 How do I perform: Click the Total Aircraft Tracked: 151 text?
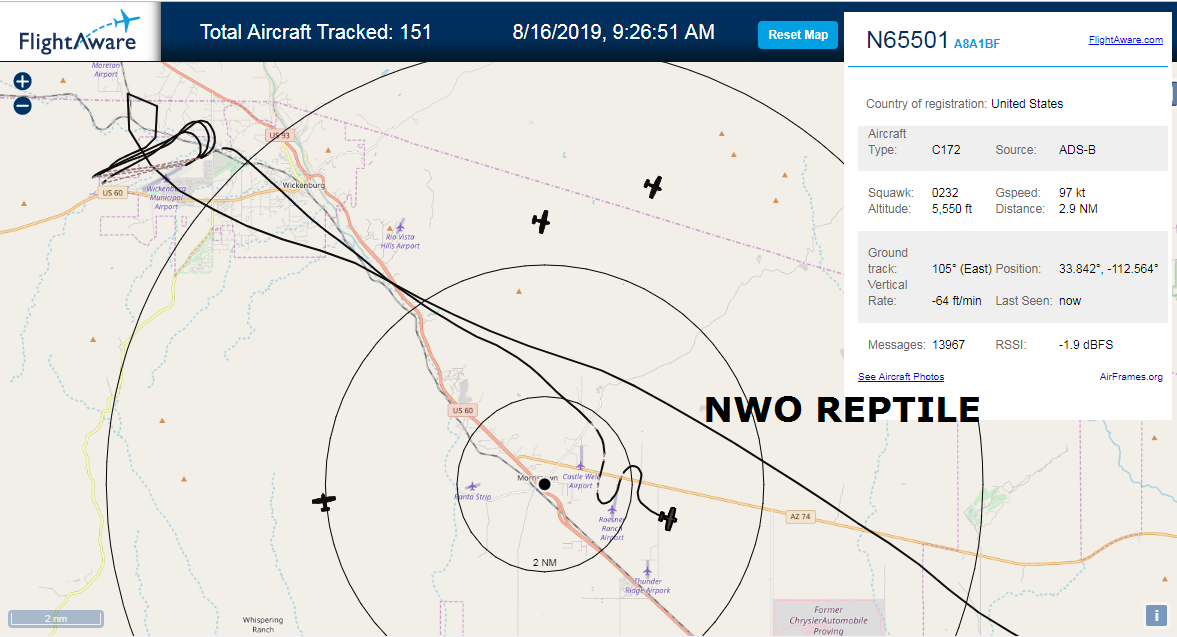pyautogui.click(x=315, y=32)
